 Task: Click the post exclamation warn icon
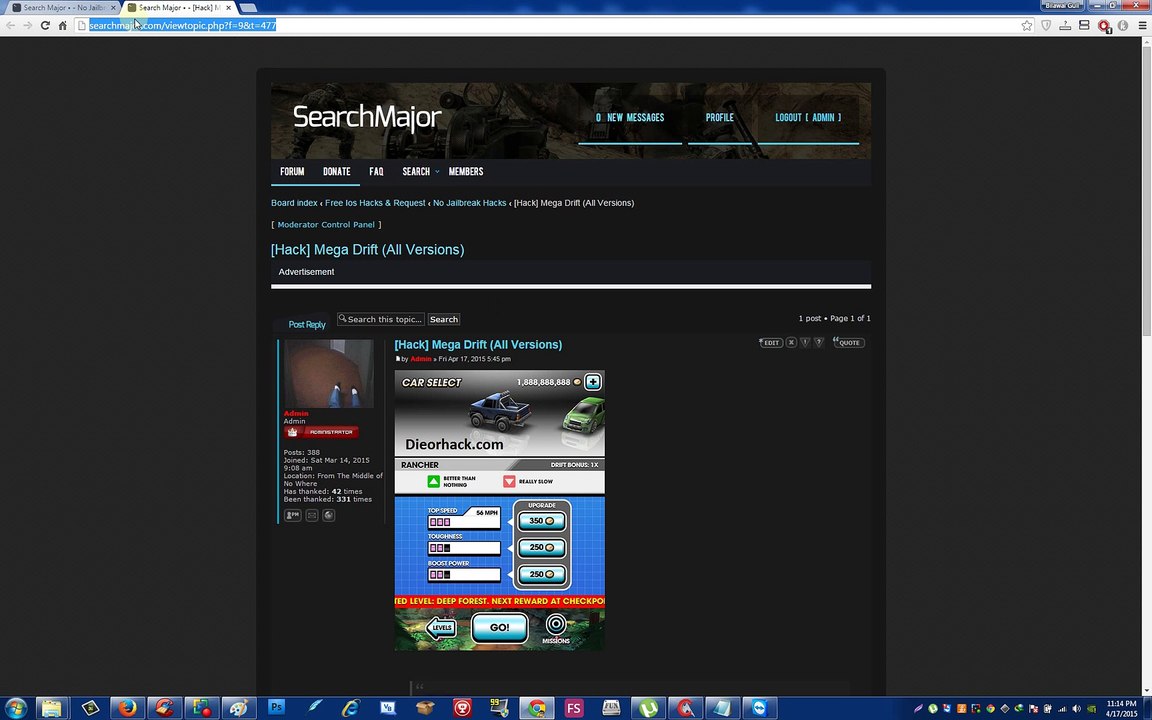click(x=805, y=342)
